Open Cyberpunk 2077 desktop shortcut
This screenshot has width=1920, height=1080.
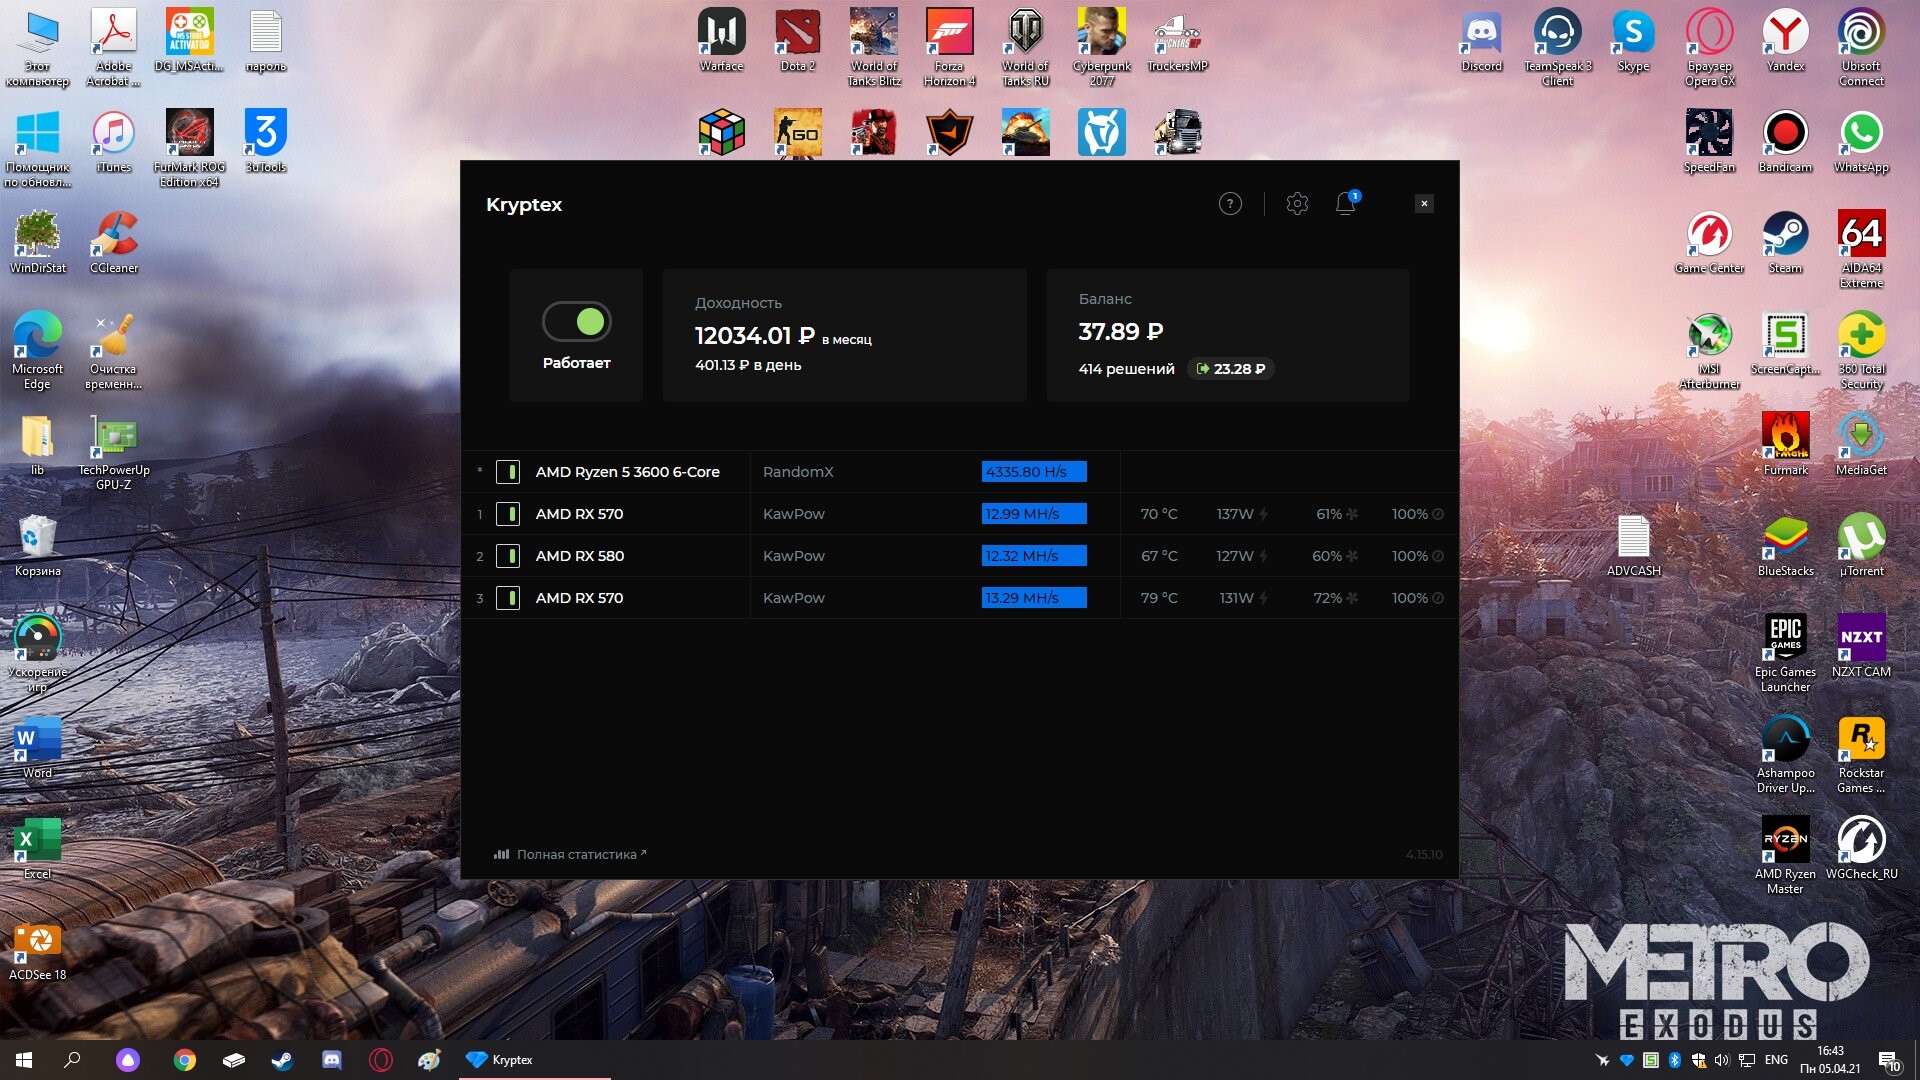click(1102, 47)
